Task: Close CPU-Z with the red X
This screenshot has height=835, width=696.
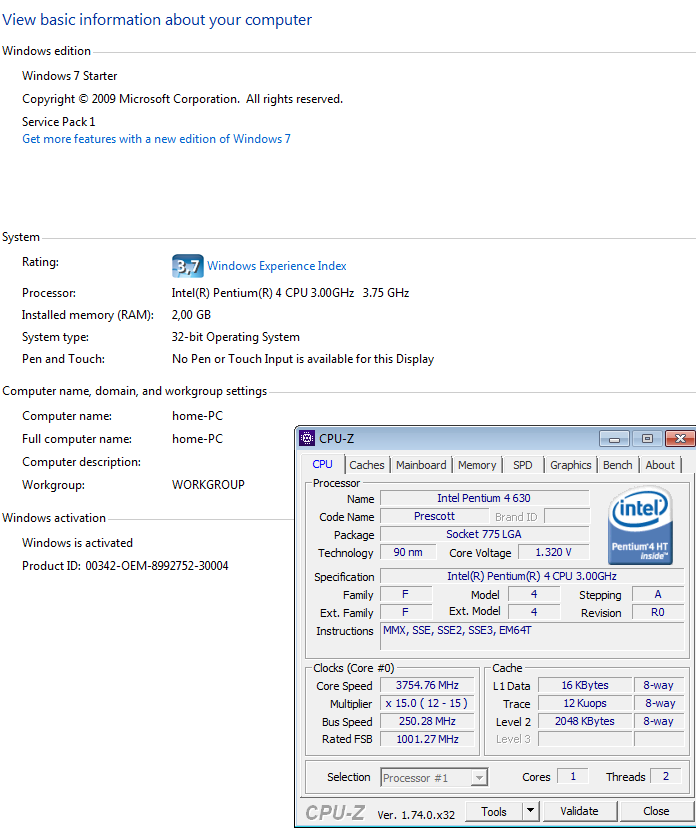Action: (x=680, y=439)
